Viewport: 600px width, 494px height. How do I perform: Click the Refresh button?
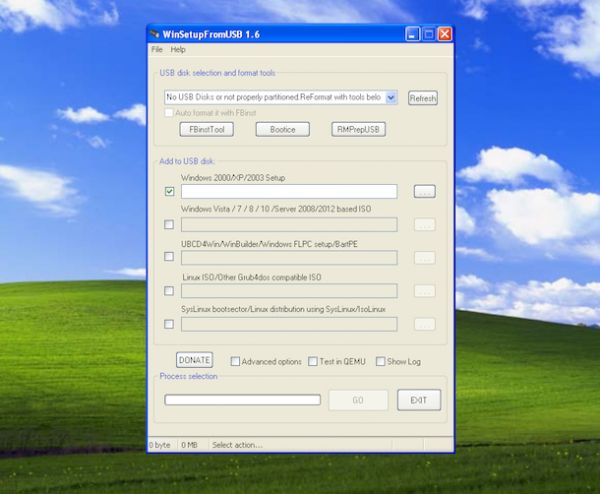(423, 98)
